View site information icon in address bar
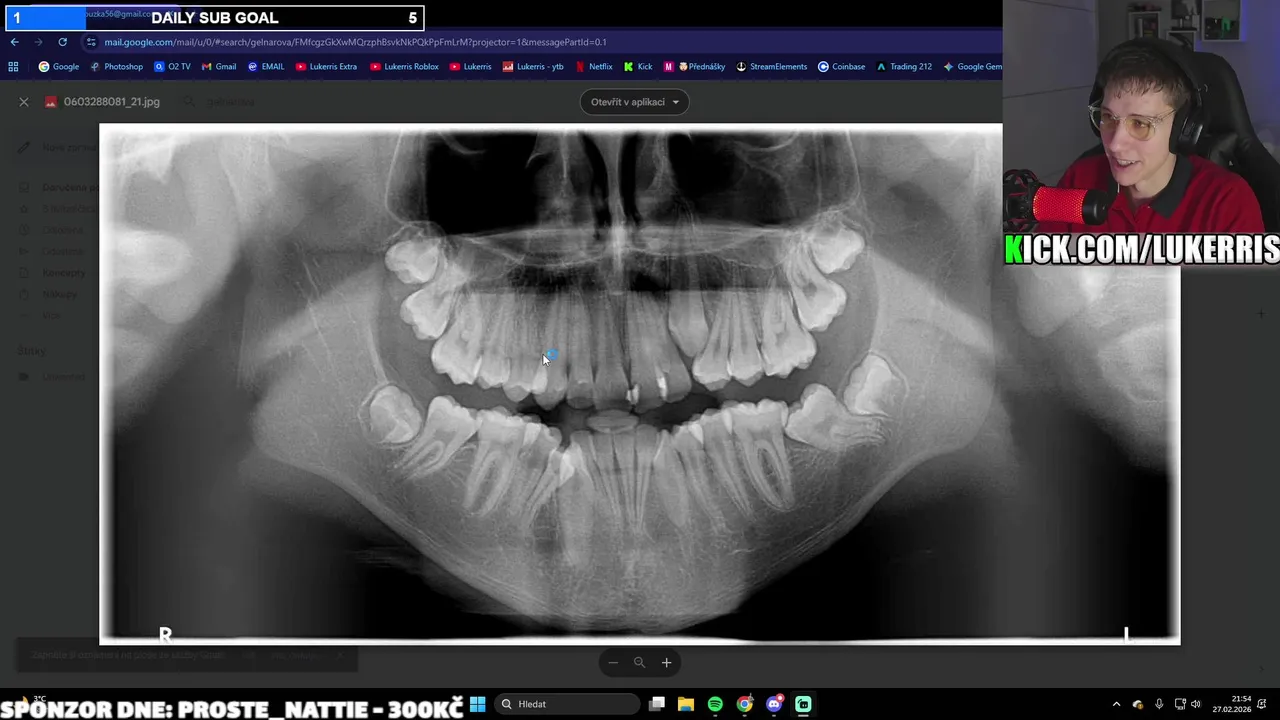1280x720 pixels. click(x=91, y=42)
